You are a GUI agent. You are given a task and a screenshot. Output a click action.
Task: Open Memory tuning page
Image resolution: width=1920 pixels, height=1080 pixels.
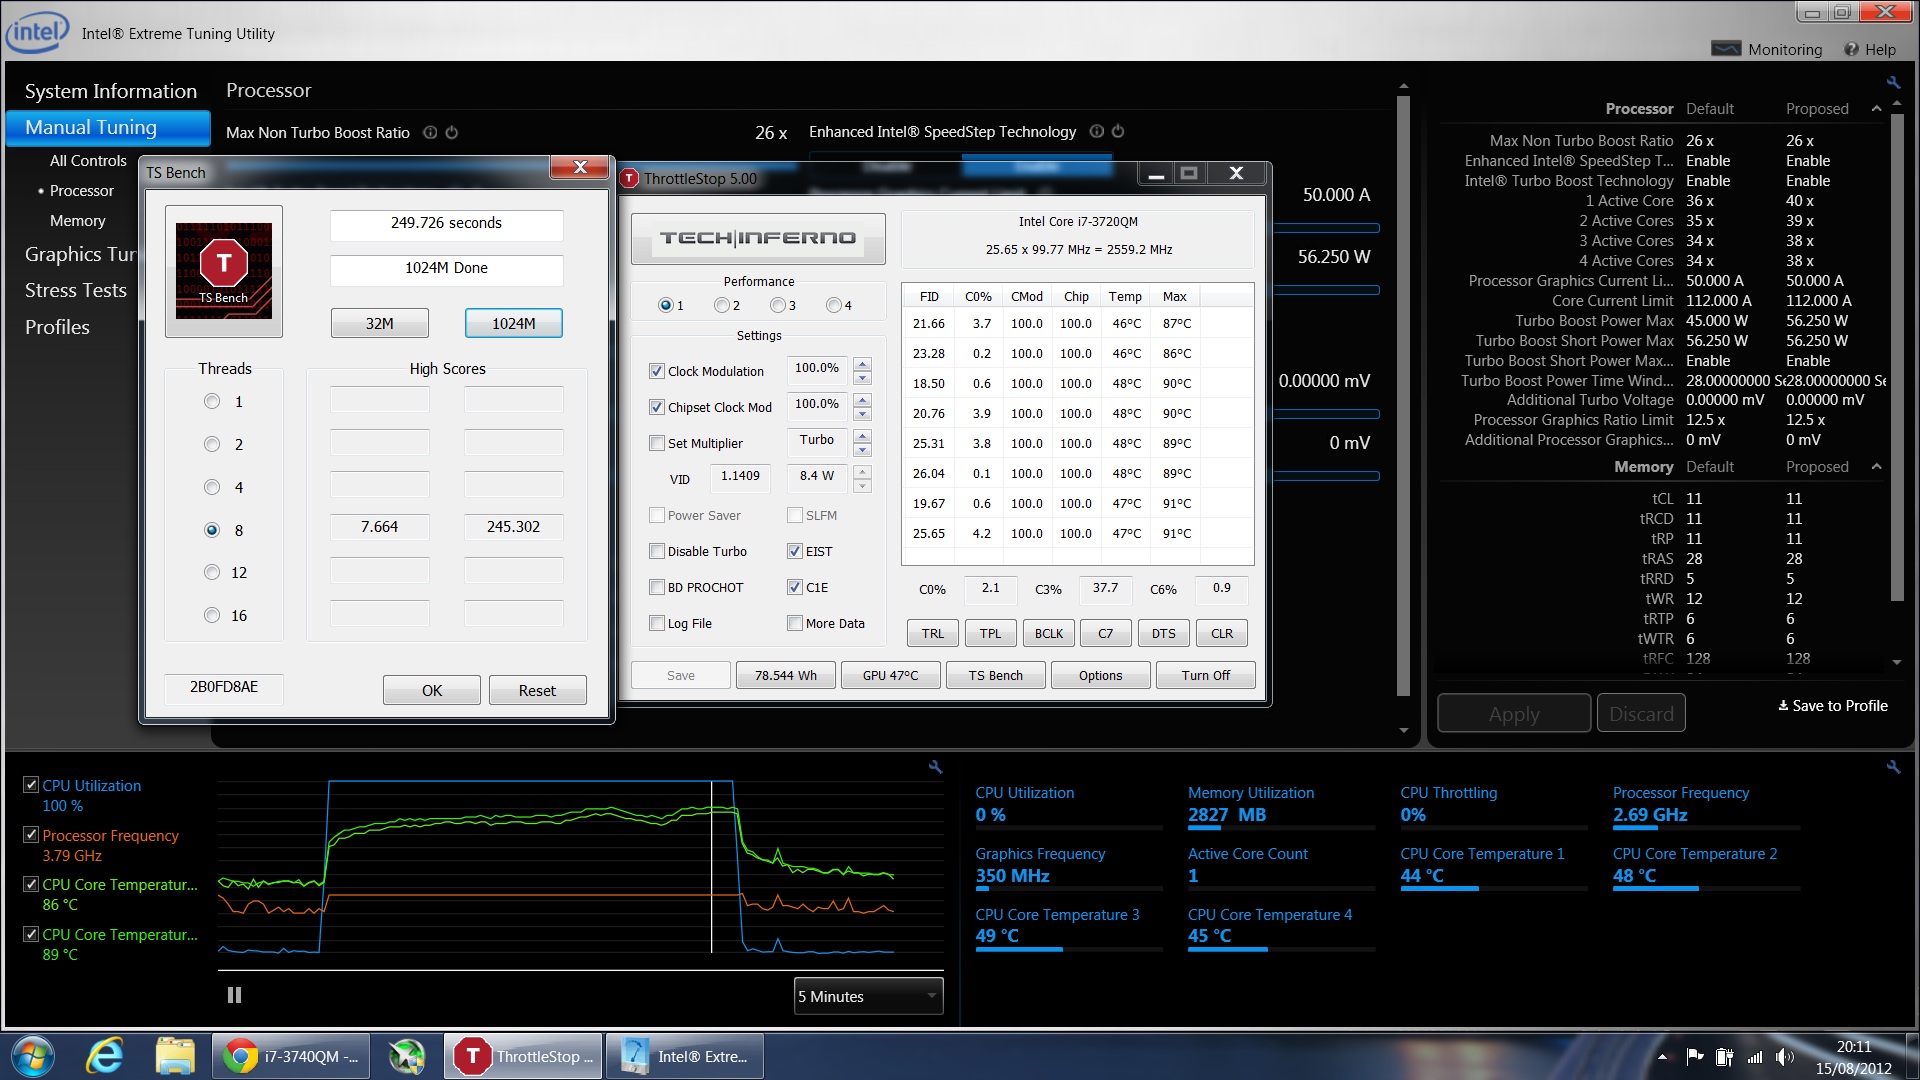(77, 220)
